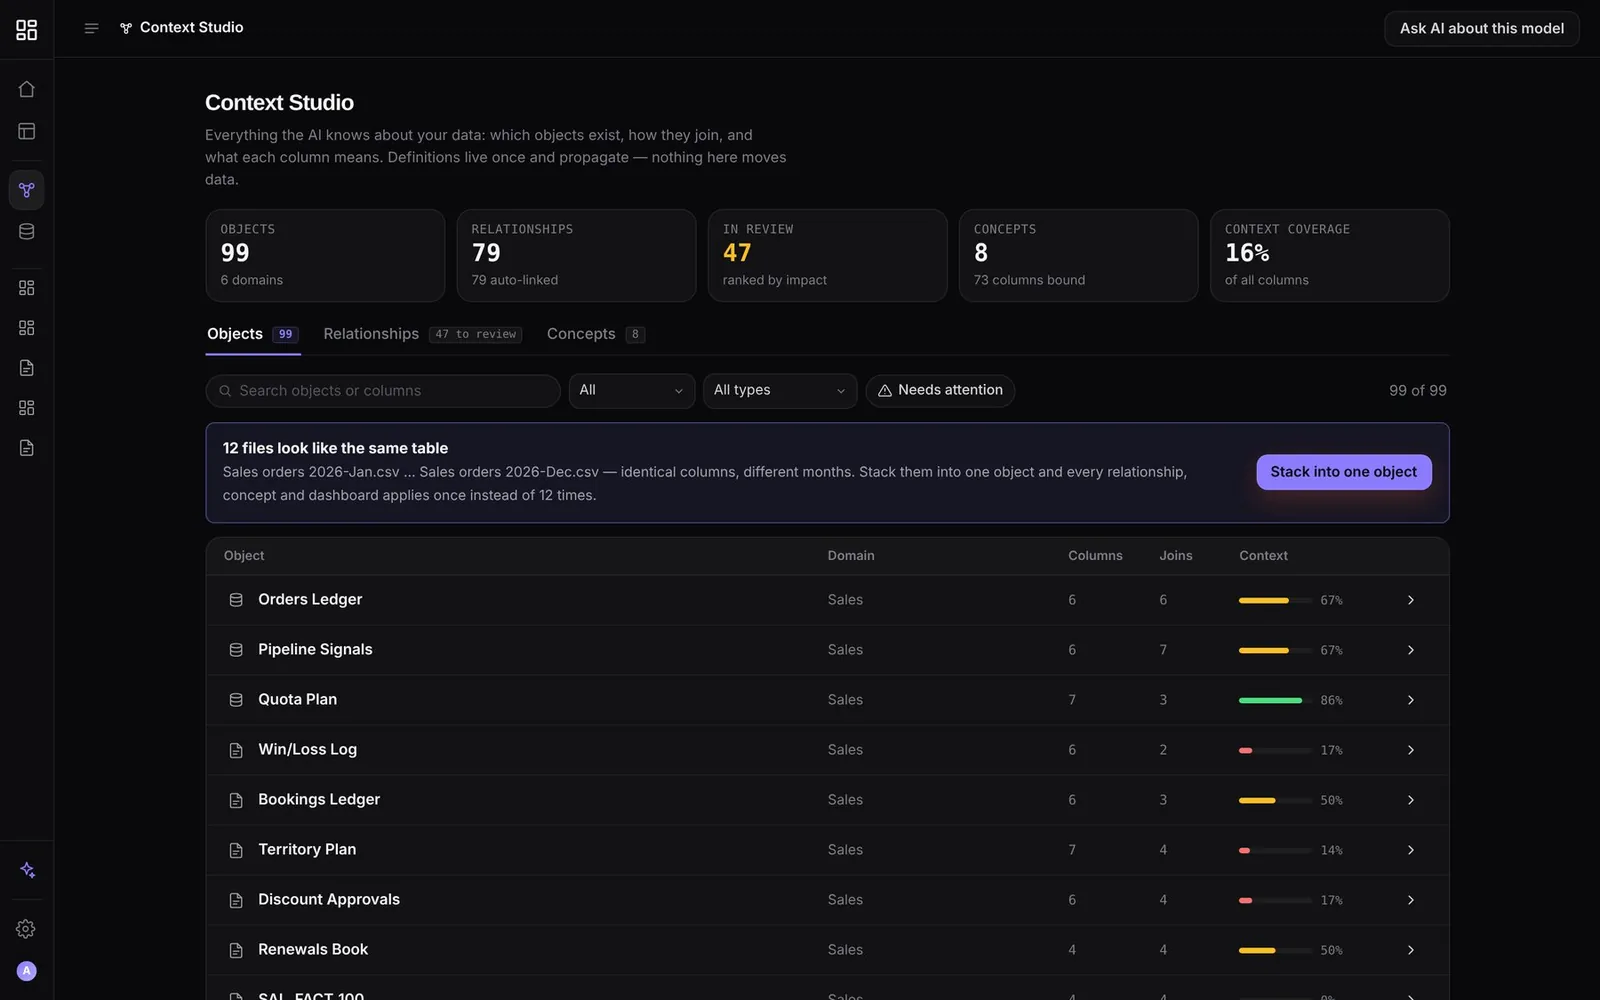
Task: Focus the Search objects or columns field
Action: coord(383,391)
